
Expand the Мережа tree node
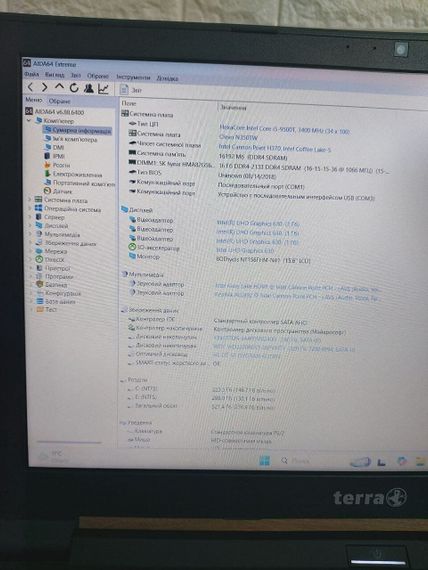click(31, 251)
